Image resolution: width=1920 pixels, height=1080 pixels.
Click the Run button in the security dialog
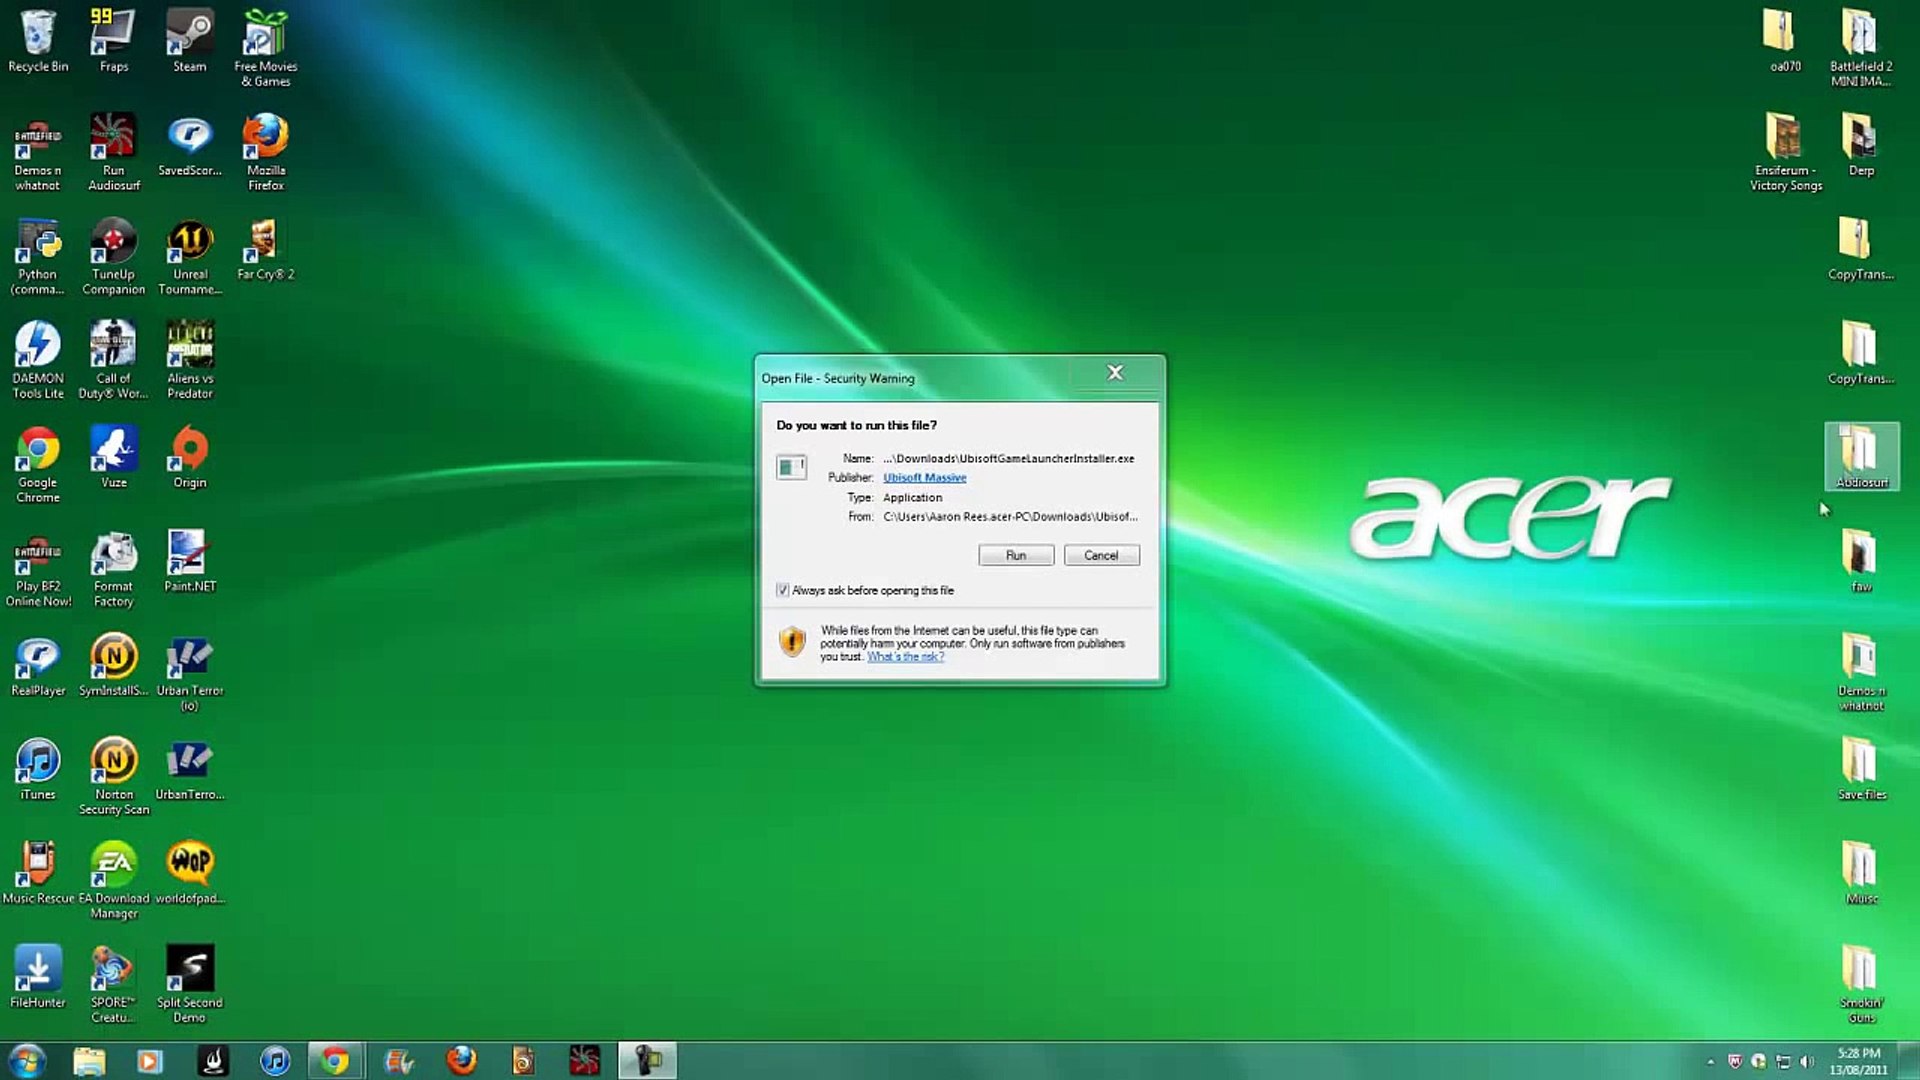coord(1015,555)
